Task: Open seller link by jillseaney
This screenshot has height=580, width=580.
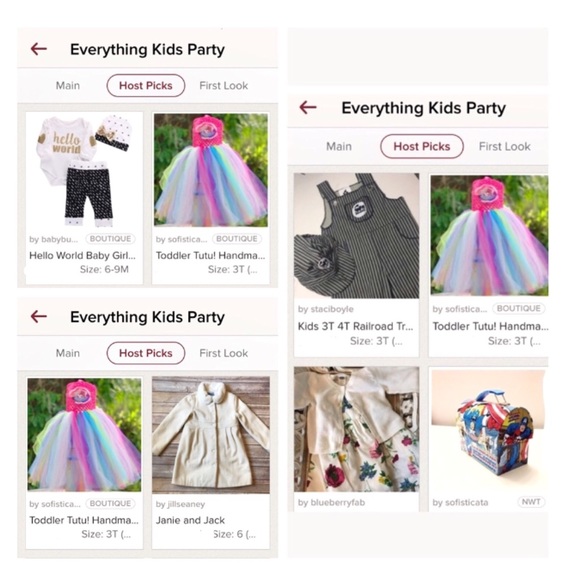Action: (x=180, y=504)
